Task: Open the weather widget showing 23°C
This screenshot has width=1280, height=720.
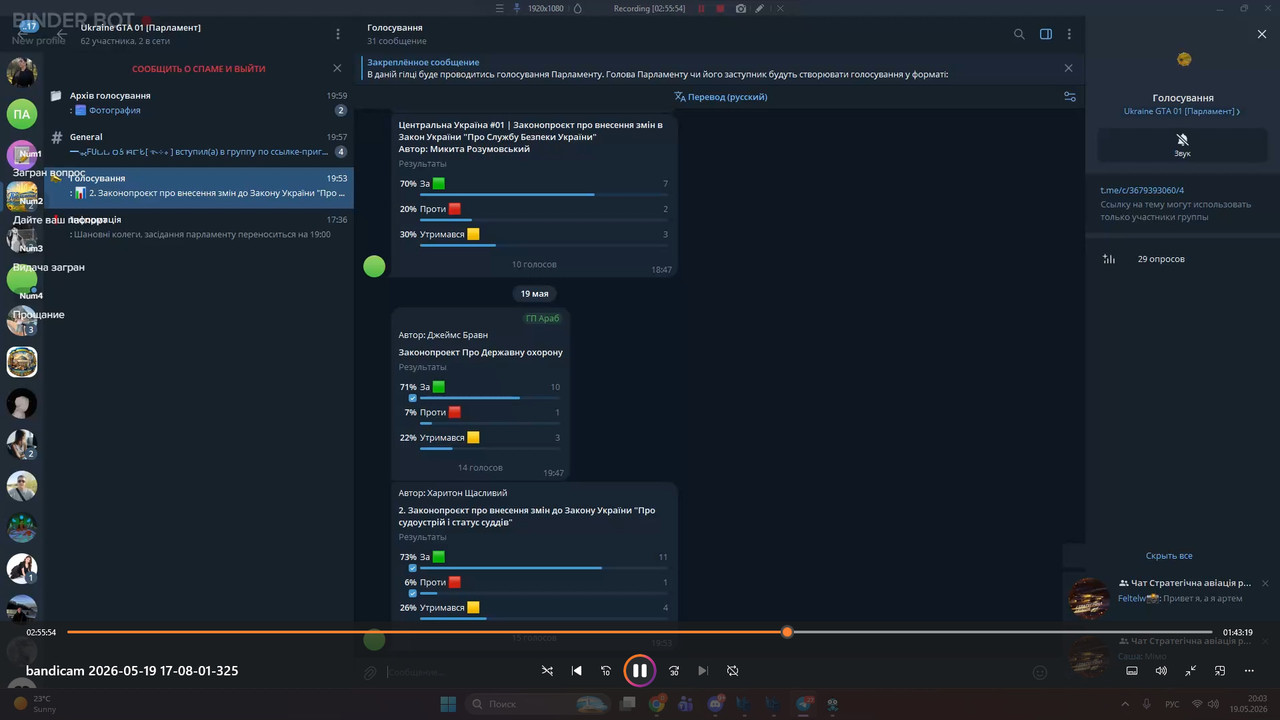Action: point(36,704)
